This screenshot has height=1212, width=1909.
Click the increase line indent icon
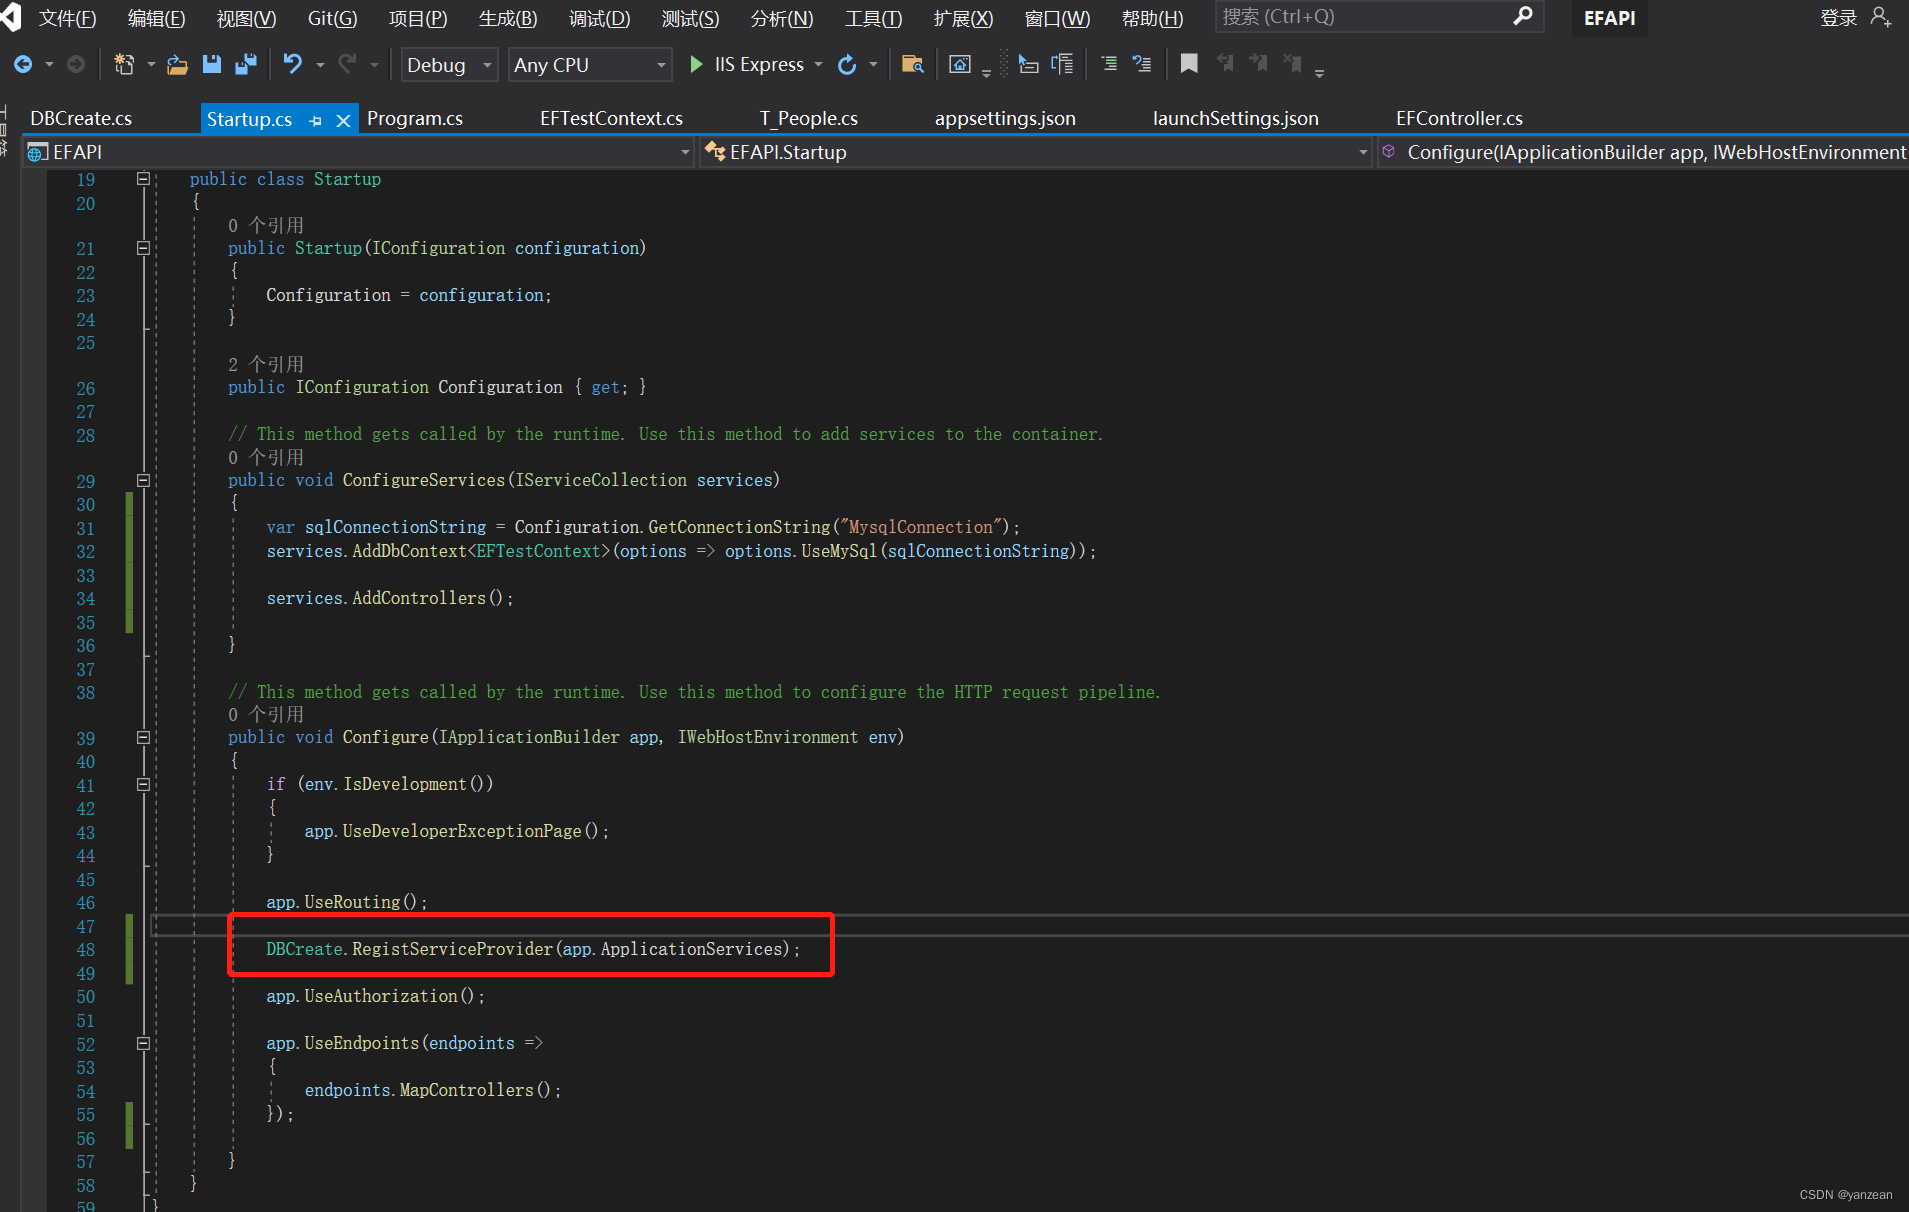point(1142,65)
